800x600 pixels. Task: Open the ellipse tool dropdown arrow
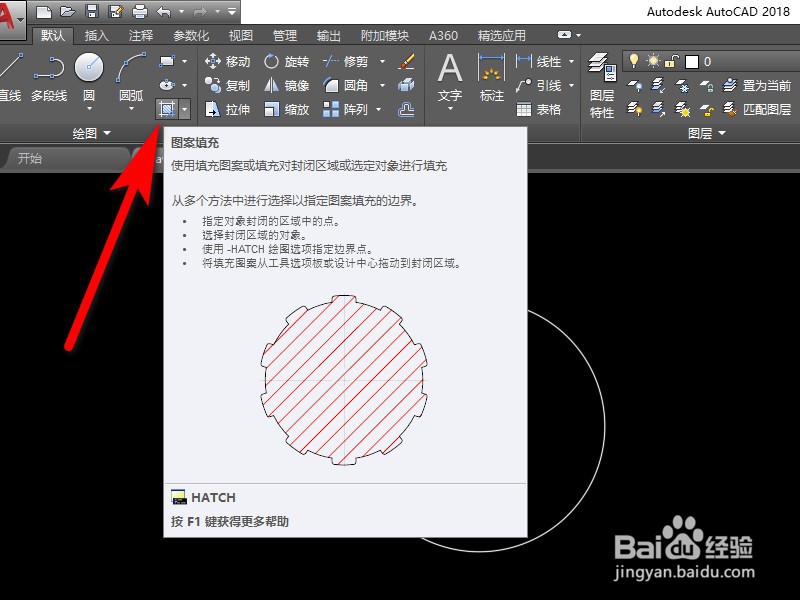pos(185,85)
